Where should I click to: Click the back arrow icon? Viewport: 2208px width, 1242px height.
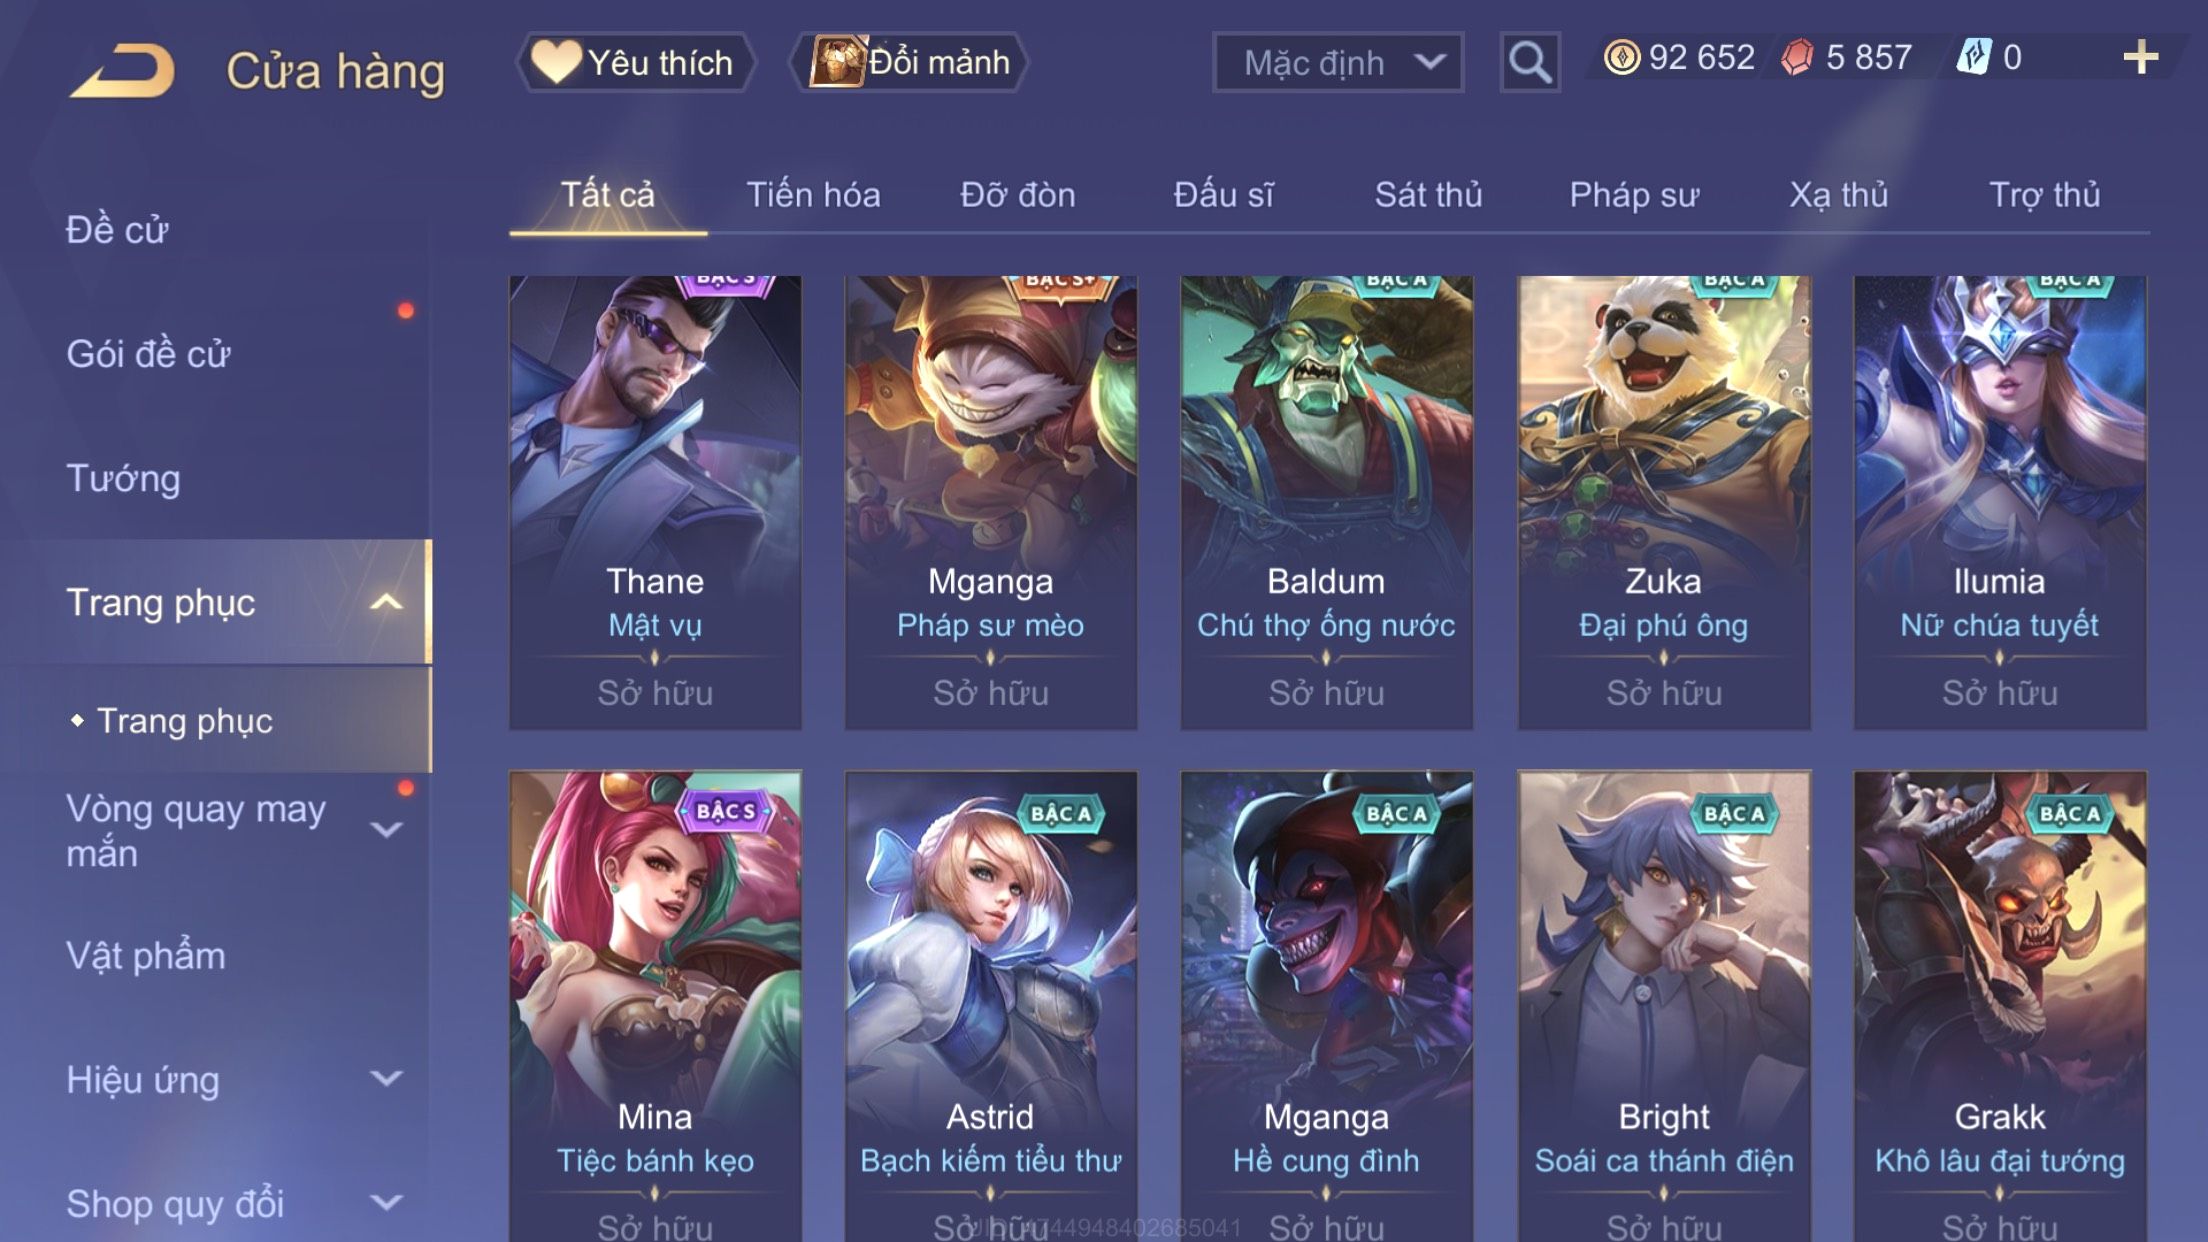click(x=122, y=70)
